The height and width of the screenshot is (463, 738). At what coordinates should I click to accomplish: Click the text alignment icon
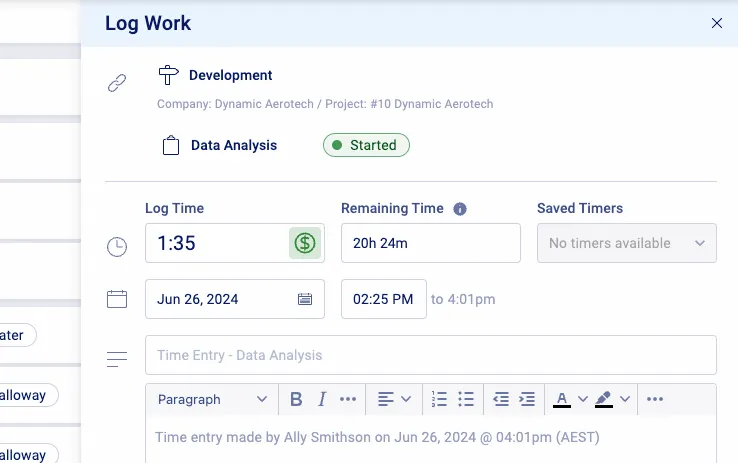[x=385, y=399]
